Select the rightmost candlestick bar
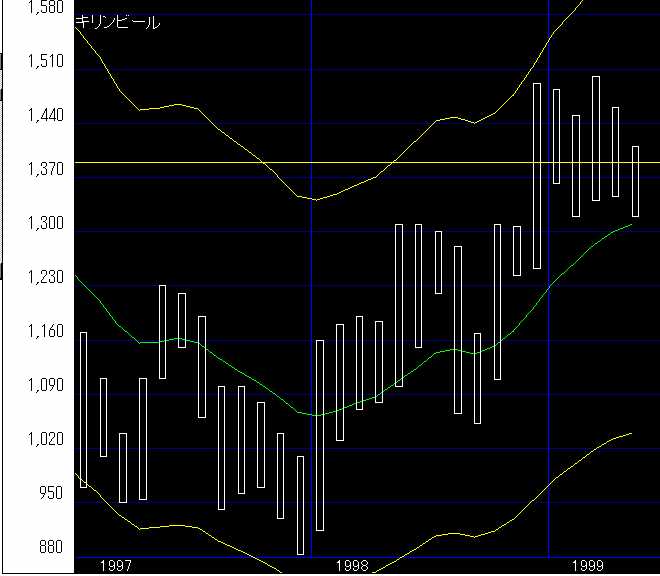660x576 pixels. pyautogui.click(x=635, y=181)
